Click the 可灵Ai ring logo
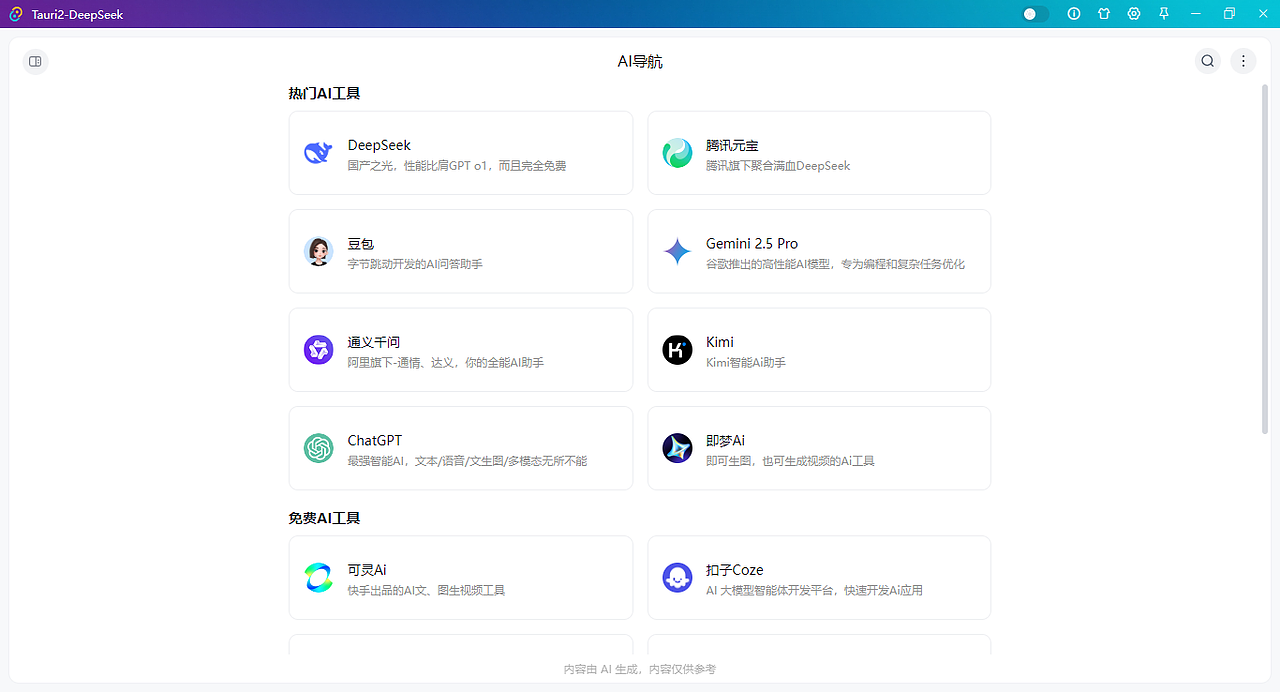Viewport: 1280px width, 692px height. click(x=318, y=578)
